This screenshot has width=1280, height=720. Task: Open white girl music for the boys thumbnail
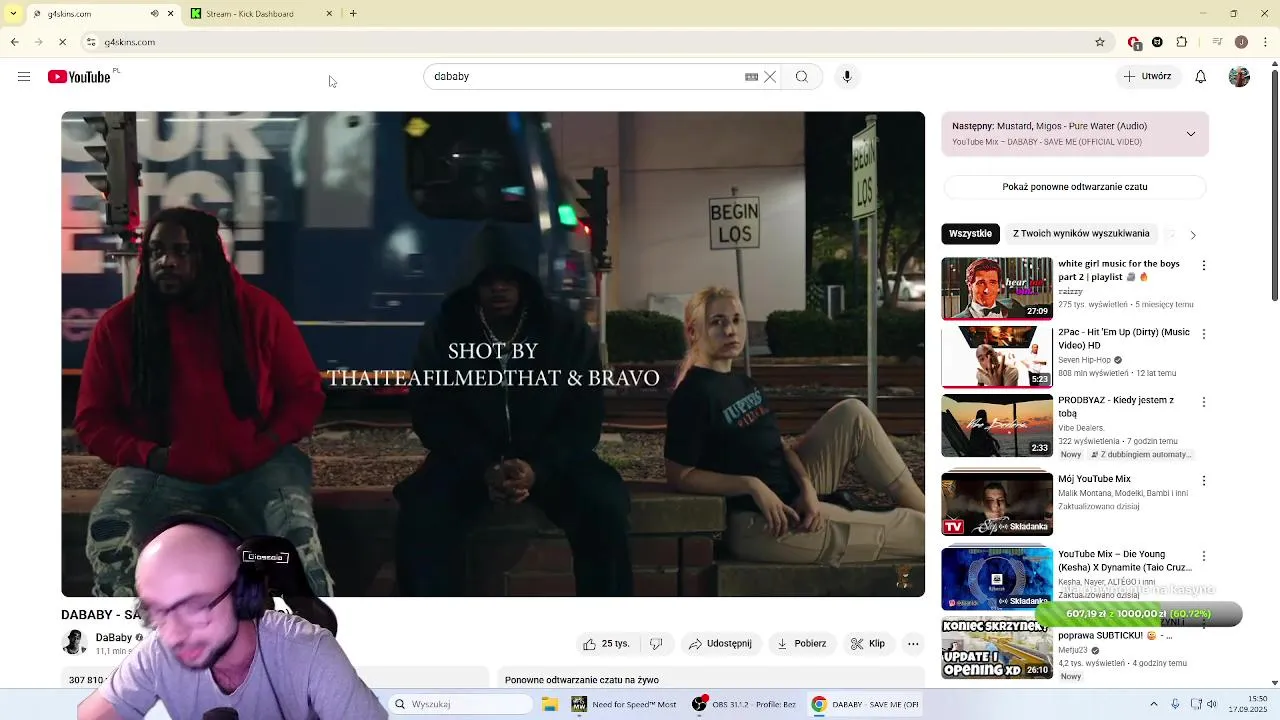(997, 288)
